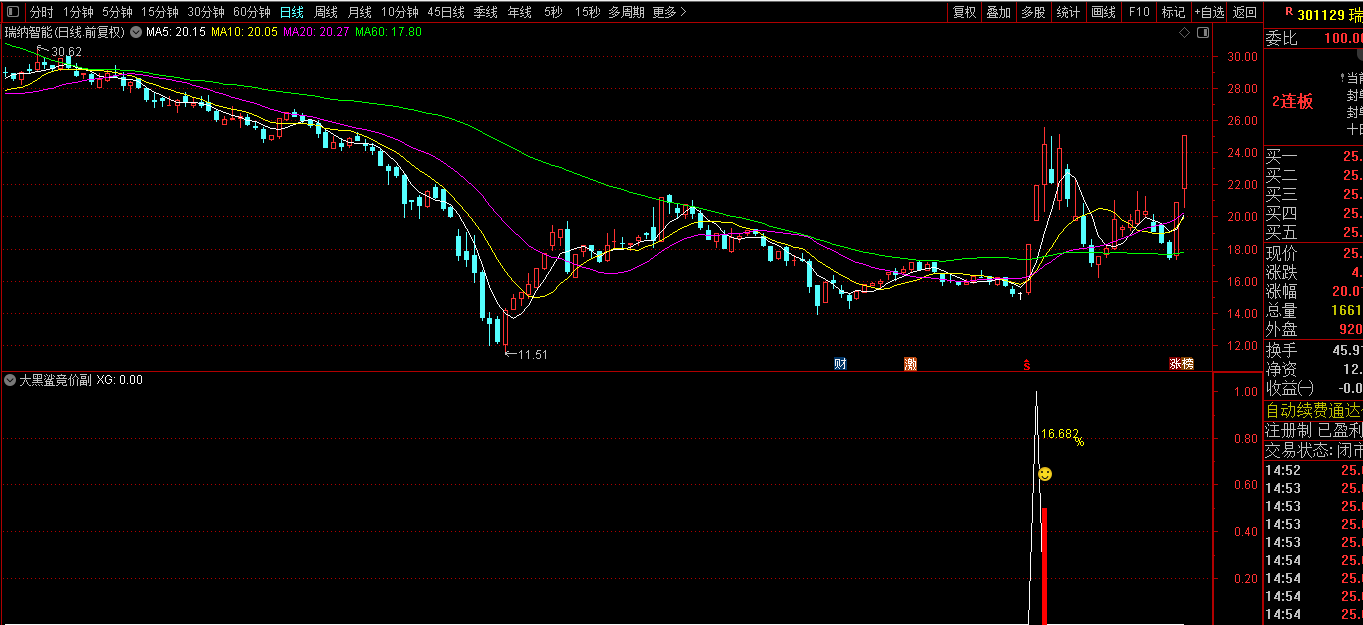This screenshot has height=625, width=1363.
Task: Click the diamond icon above the chart
Action: (1185, 32)
